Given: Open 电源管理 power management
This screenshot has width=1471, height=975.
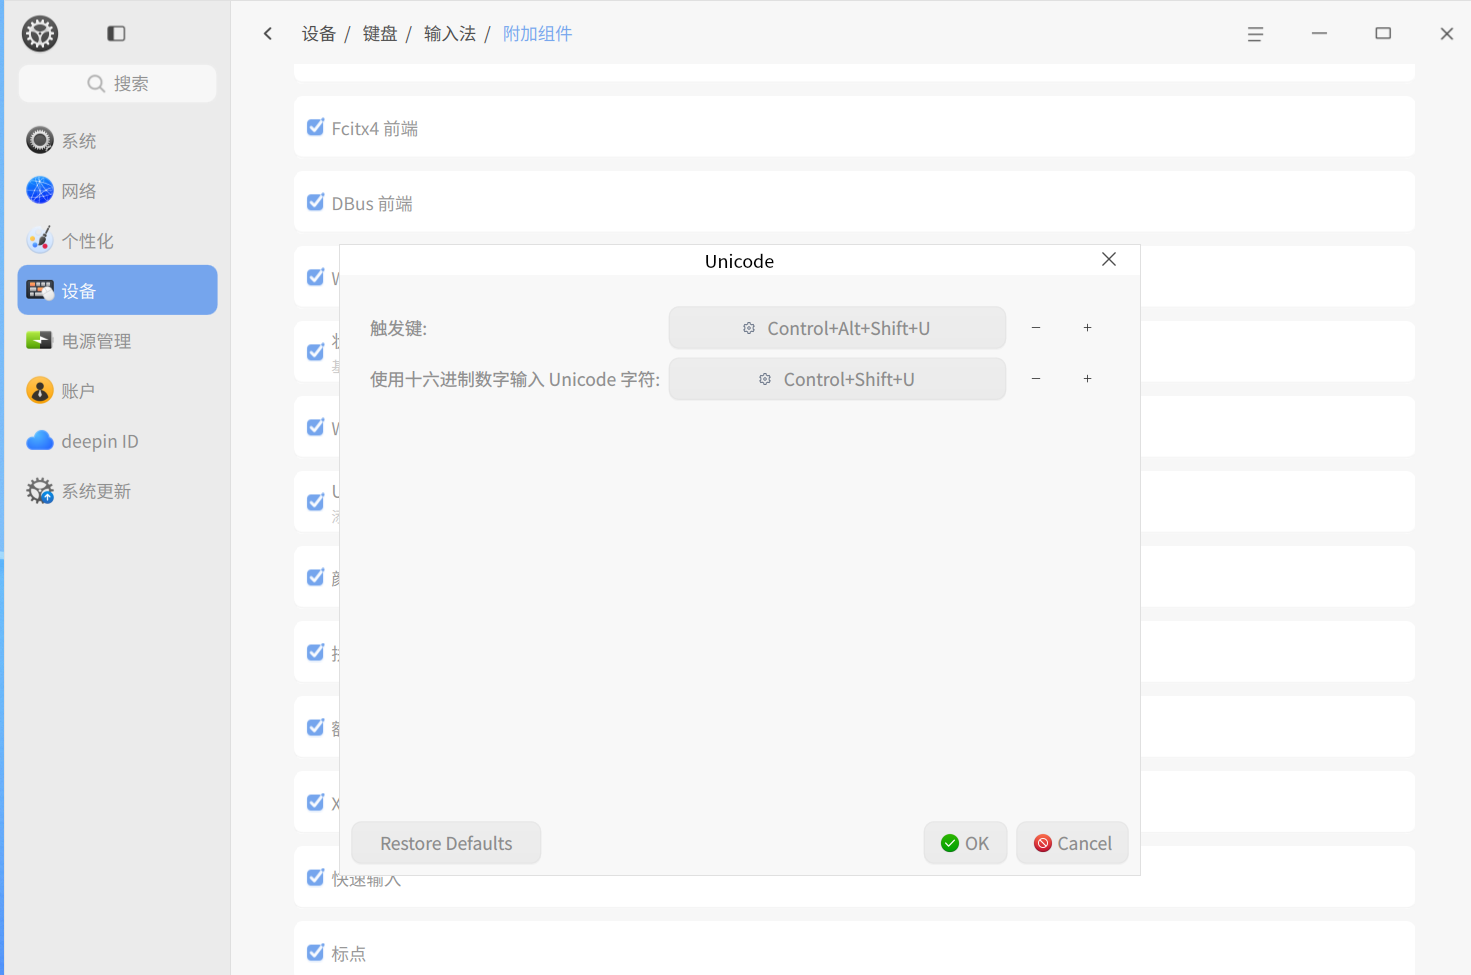Looking at the screenshot, I should pos(117,341).
